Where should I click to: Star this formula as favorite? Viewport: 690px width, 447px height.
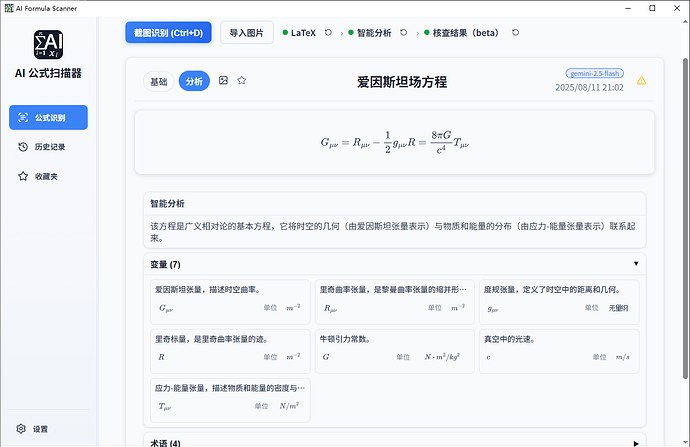point(242,81)
